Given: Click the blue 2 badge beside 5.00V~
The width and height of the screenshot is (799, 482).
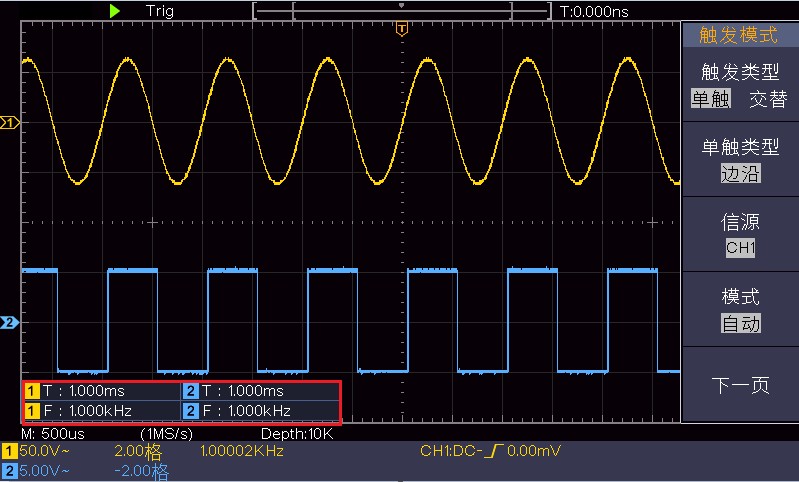Looking at the screenshot, I should 9,470.
